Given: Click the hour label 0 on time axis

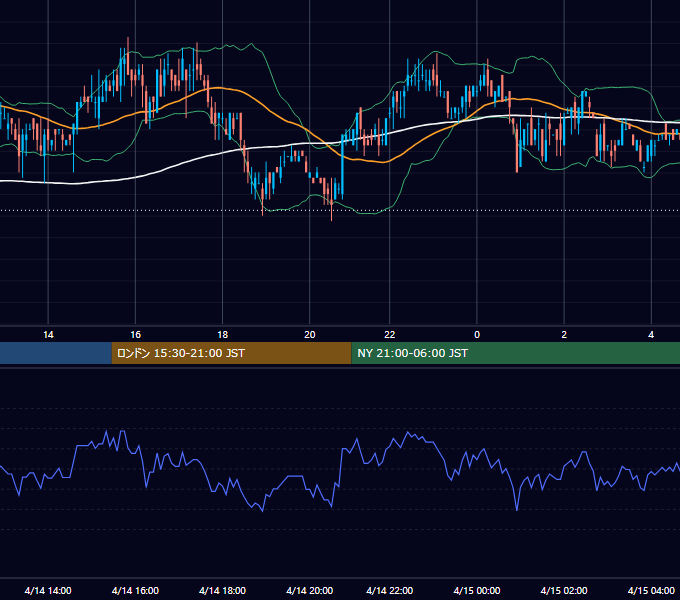Looking at the screenshot, I should pyautogui.click(x=477, y=335).
